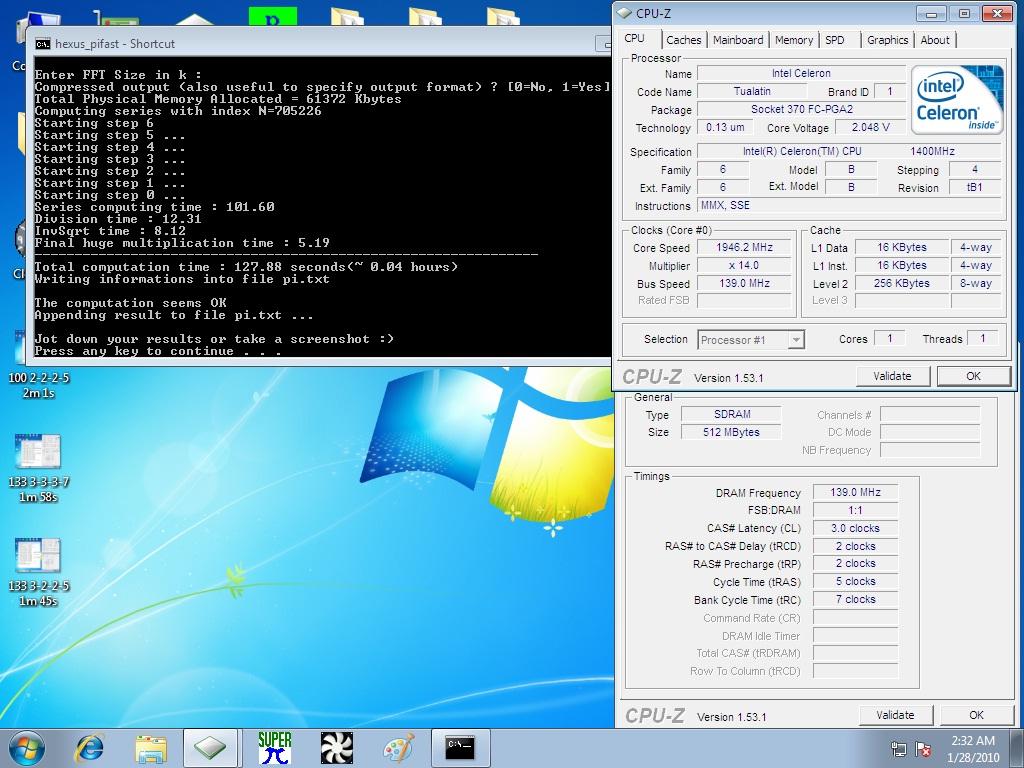Click Validate in the Memory CPU-Z window

pyautogui.click(x=895, y=715)
